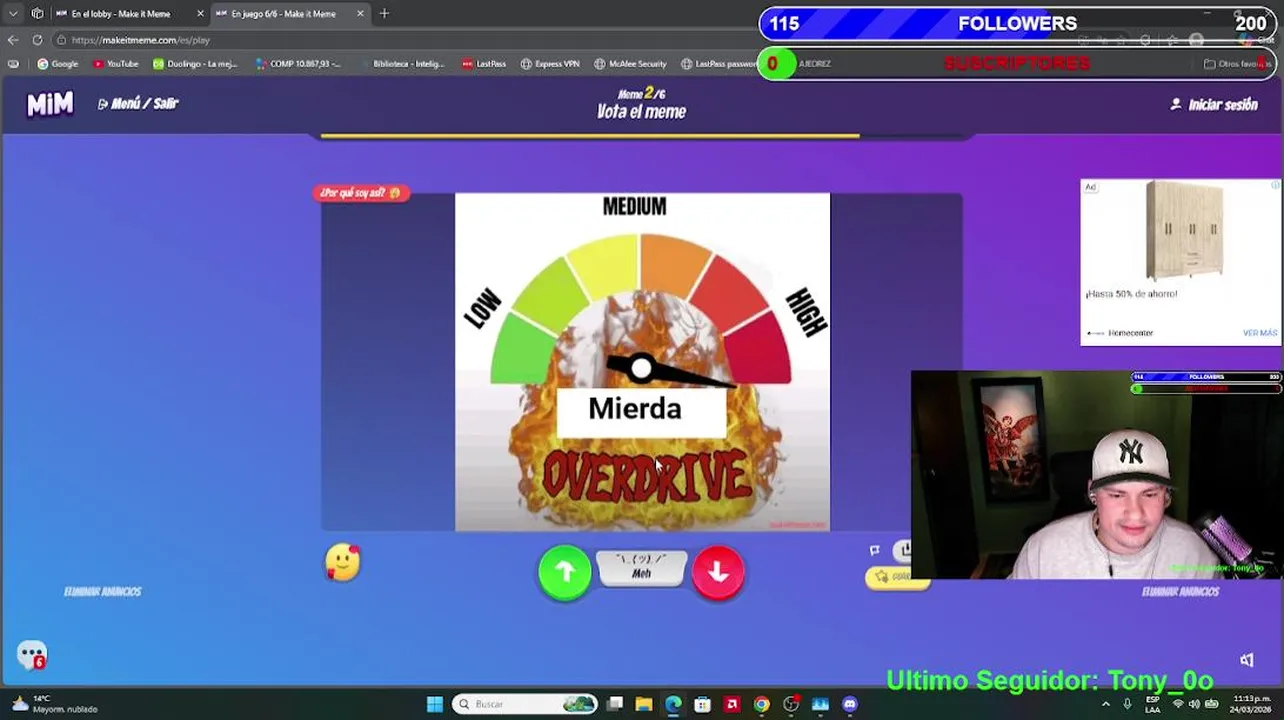Click the taskbar Buscar search box
1284x720 pixels.
[525, 704]
